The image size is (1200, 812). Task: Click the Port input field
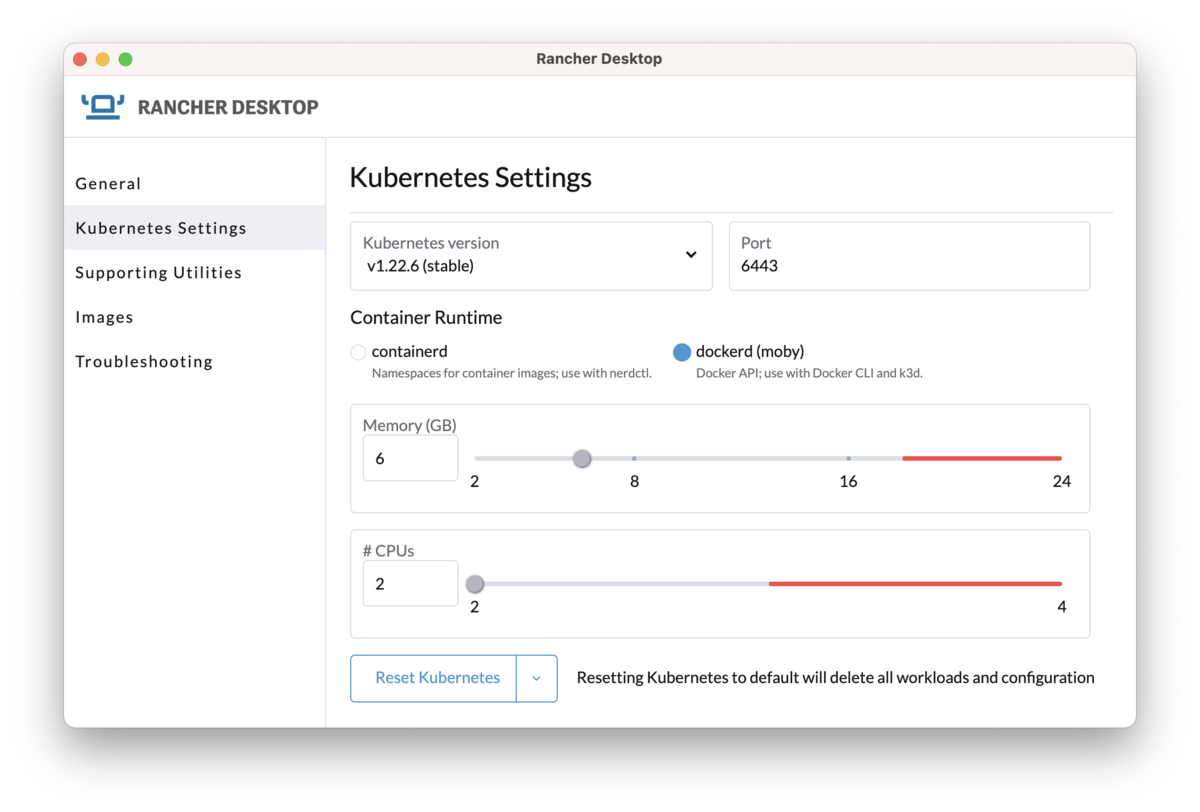point(909,256)
